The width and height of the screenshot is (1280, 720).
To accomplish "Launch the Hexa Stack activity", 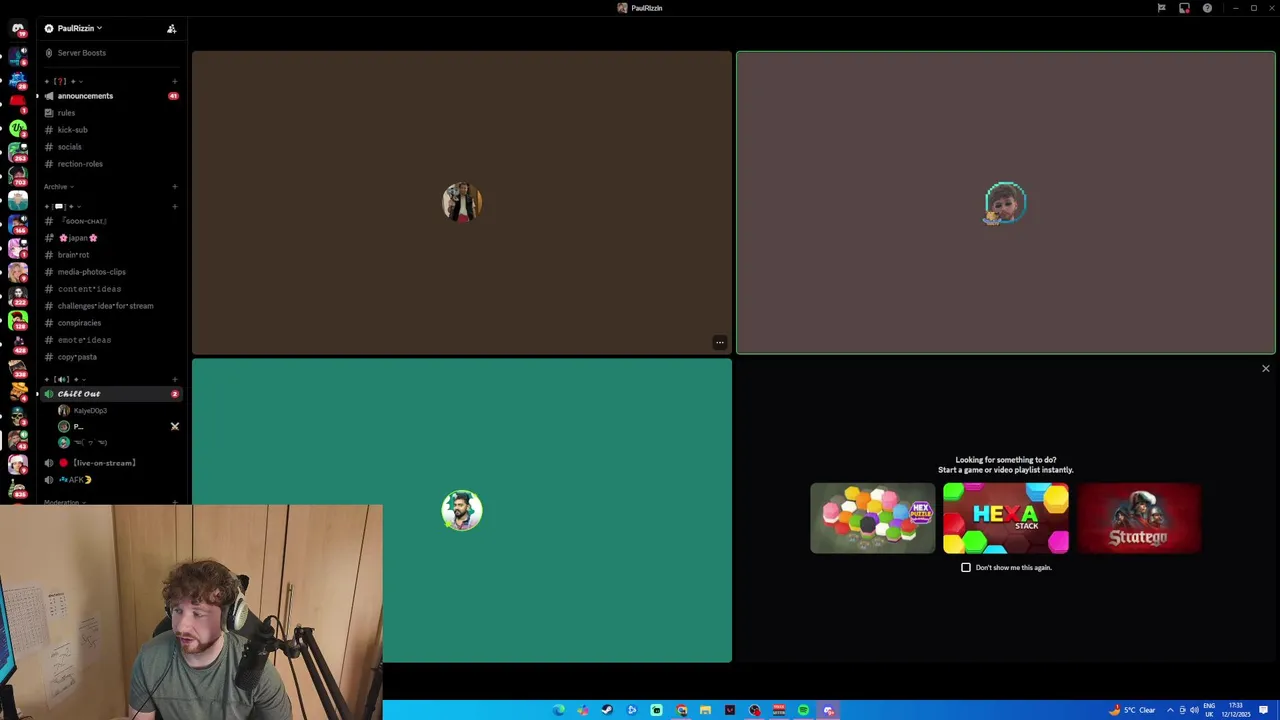I will (x=1005, y=518).
